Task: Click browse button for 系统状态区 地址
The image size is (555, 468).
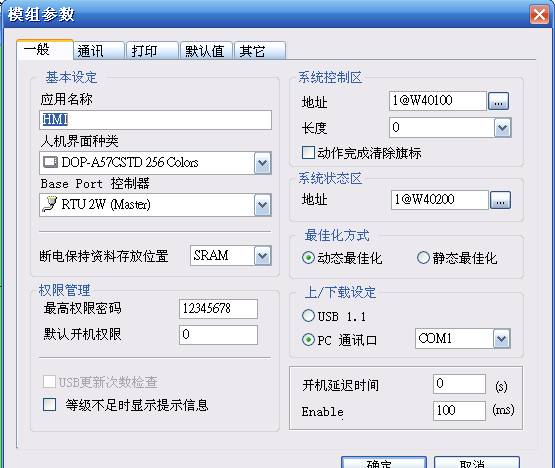Action: click(500, 200)
